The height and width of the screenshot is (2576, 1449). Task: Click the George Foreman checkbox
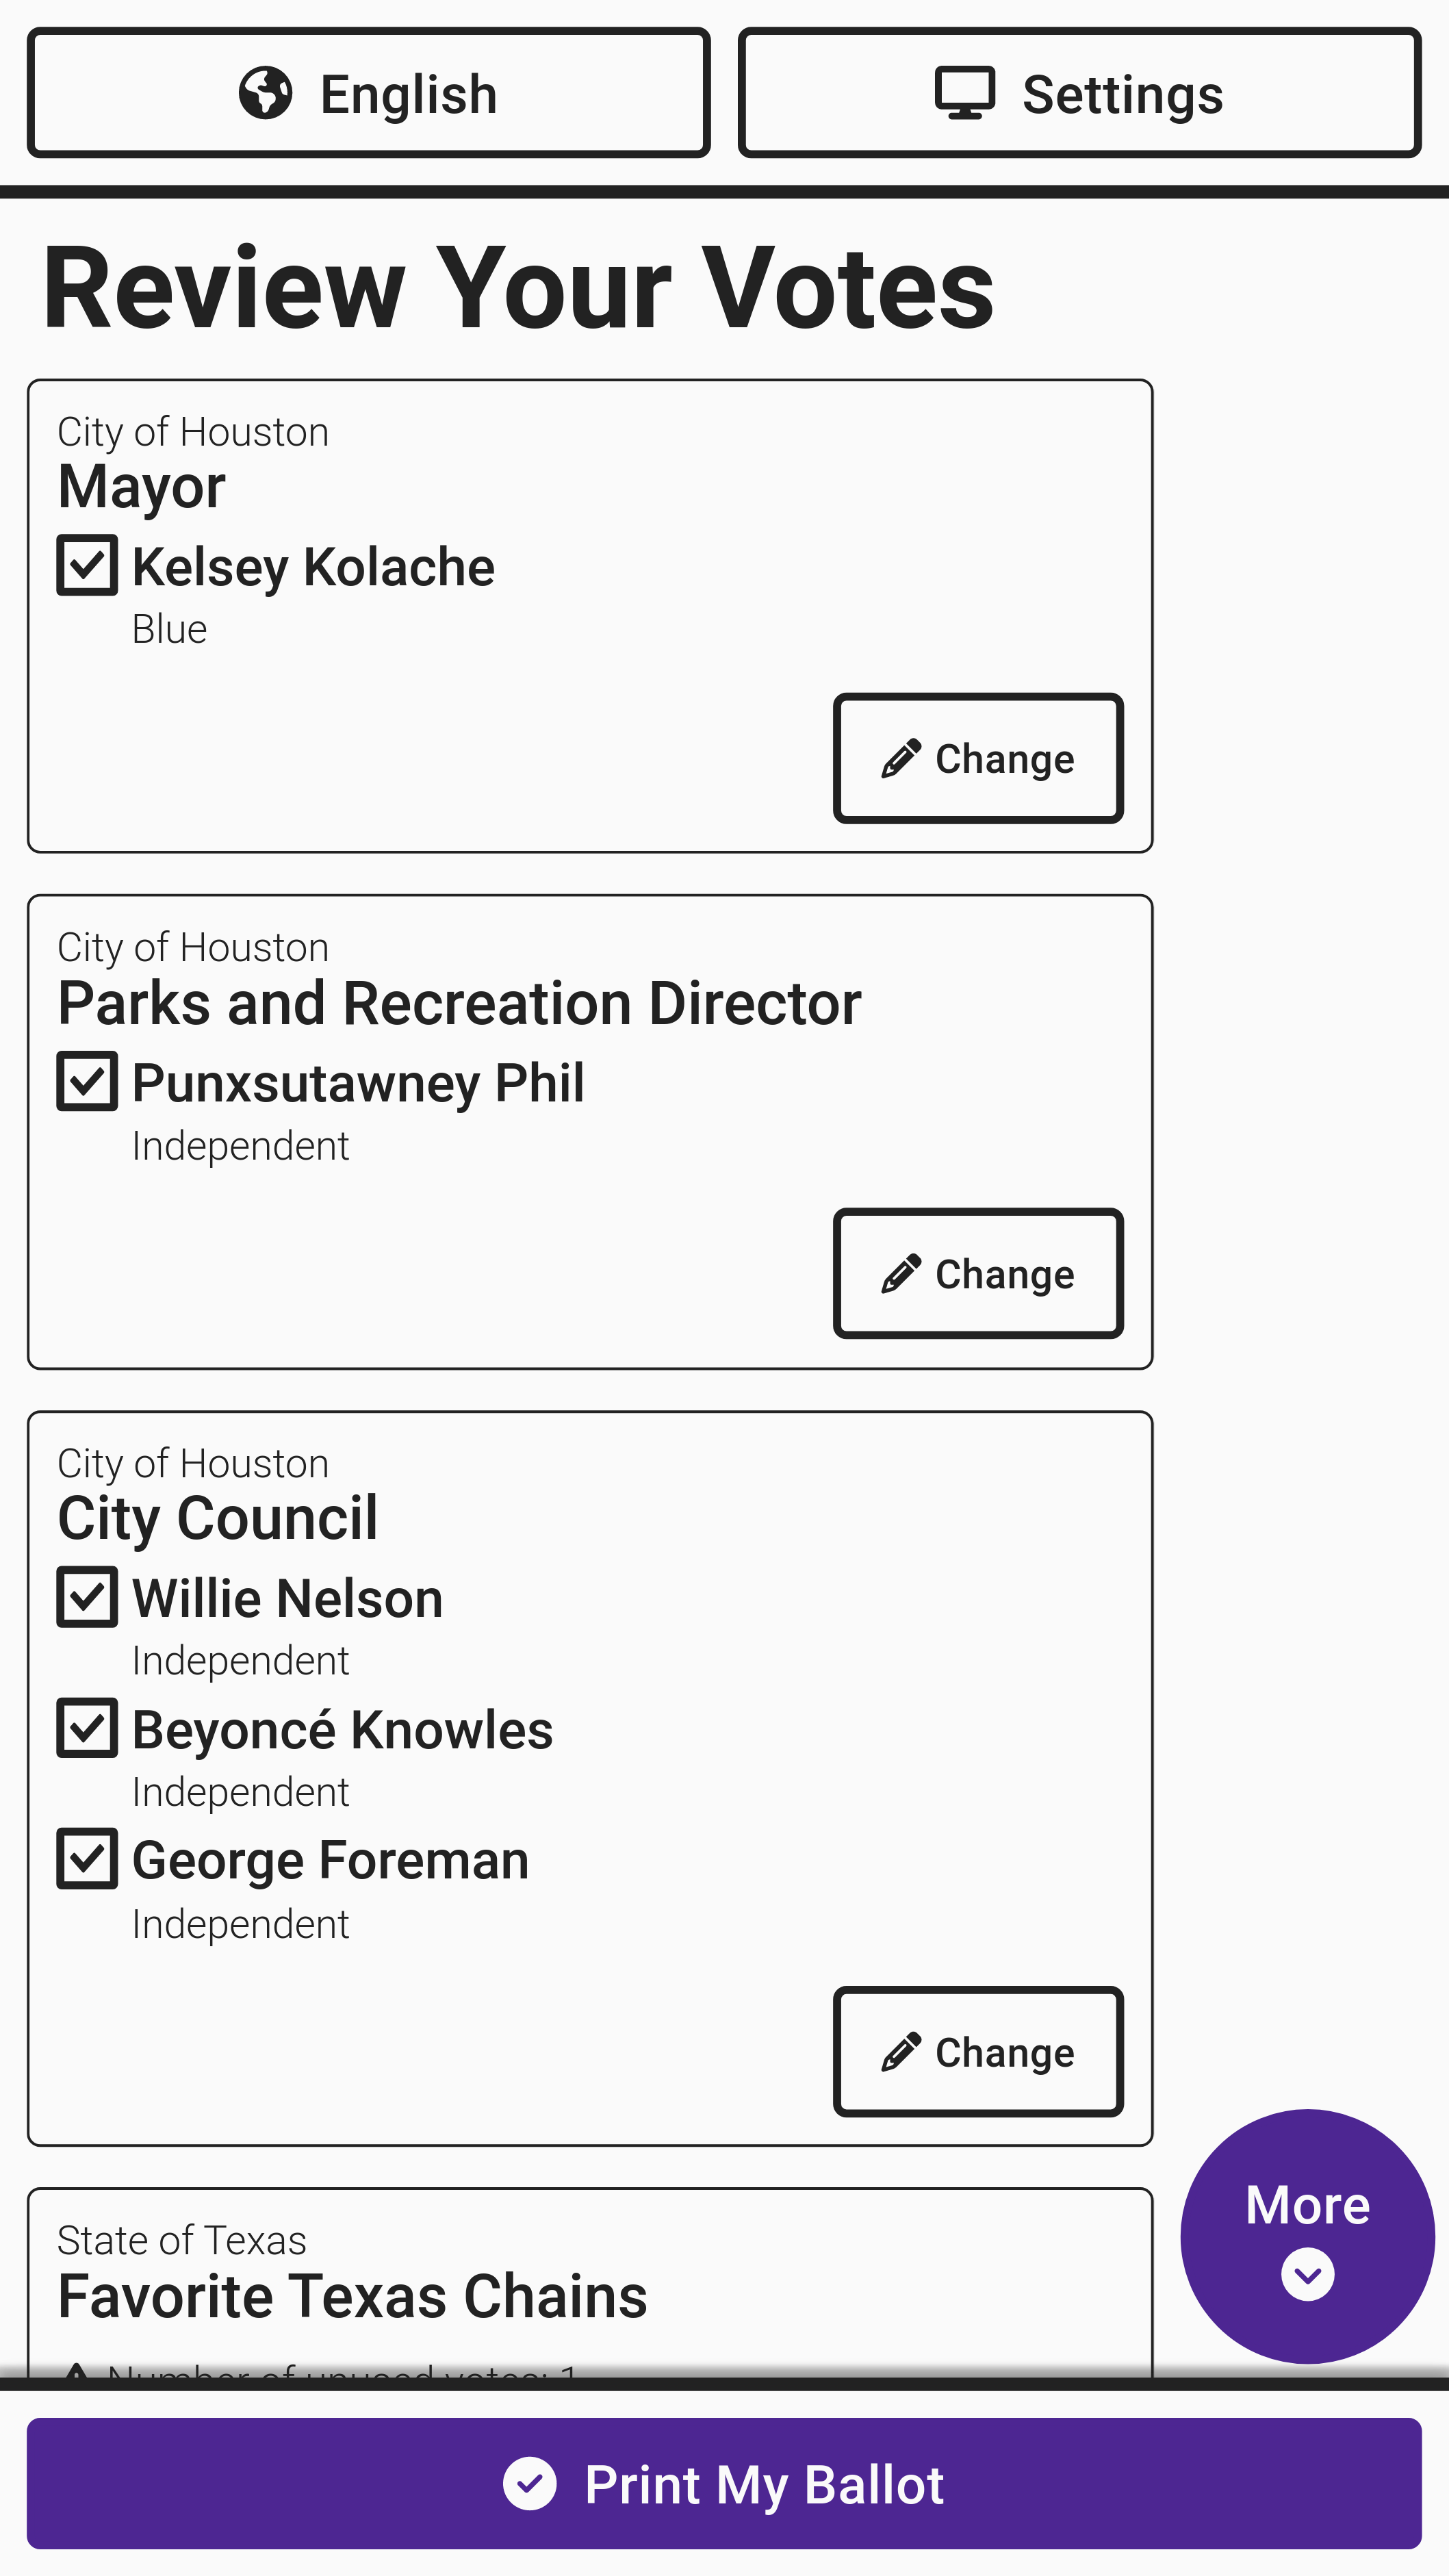click(87, 1859)
